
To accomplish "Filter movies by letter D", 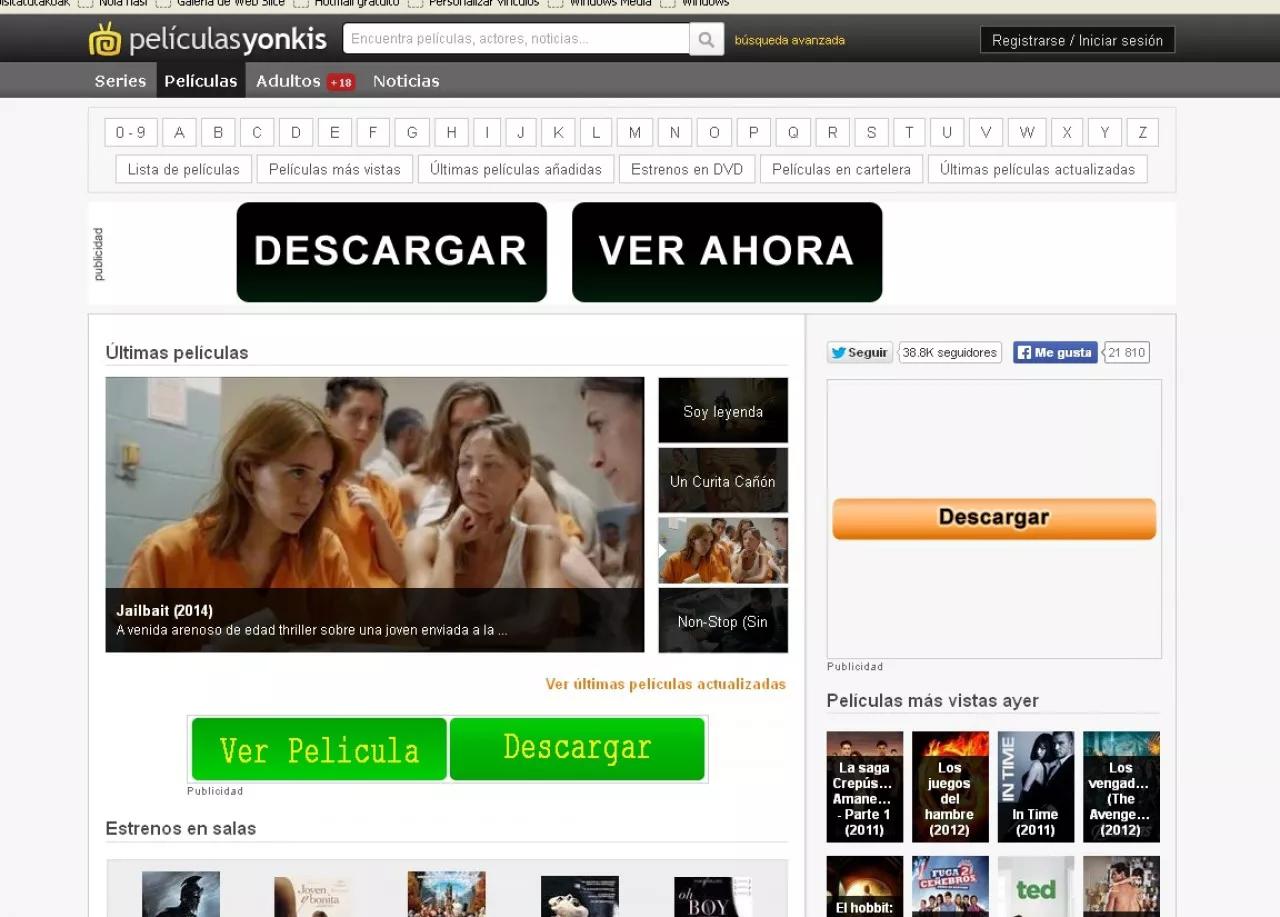I will click(x=296, y=132).
